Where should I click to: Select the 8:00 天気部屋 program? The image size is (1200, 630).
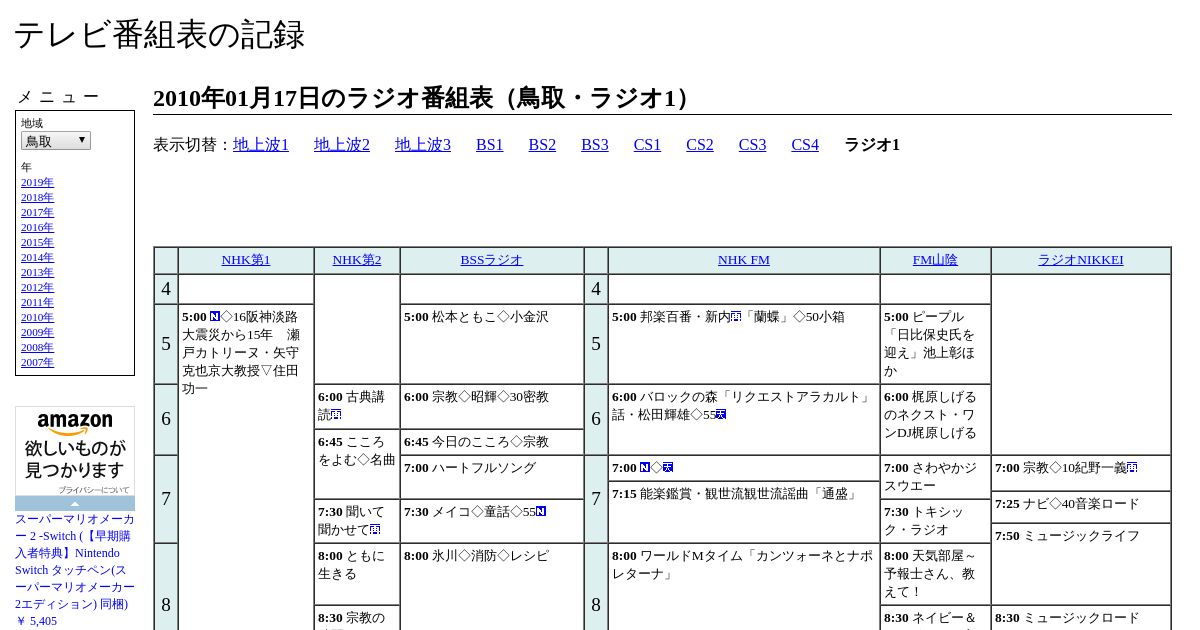[935, 574]
